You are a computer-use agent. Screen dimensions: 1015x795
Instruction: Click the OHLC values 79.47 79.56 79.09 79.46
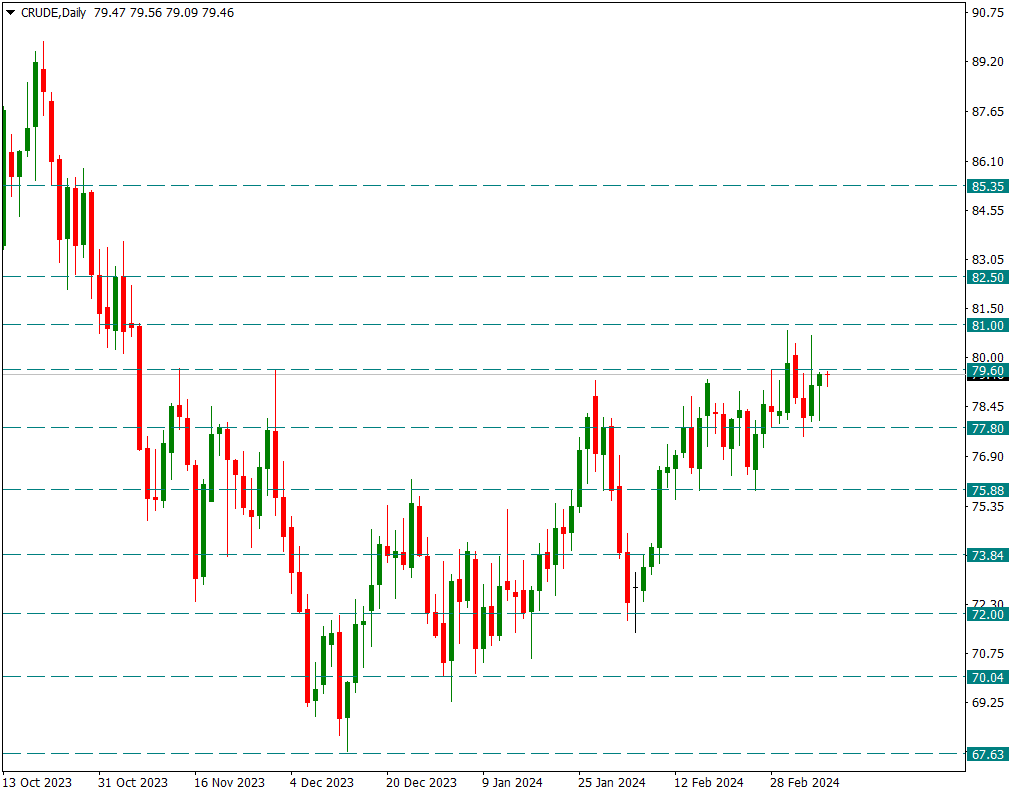tap(164, 13)
